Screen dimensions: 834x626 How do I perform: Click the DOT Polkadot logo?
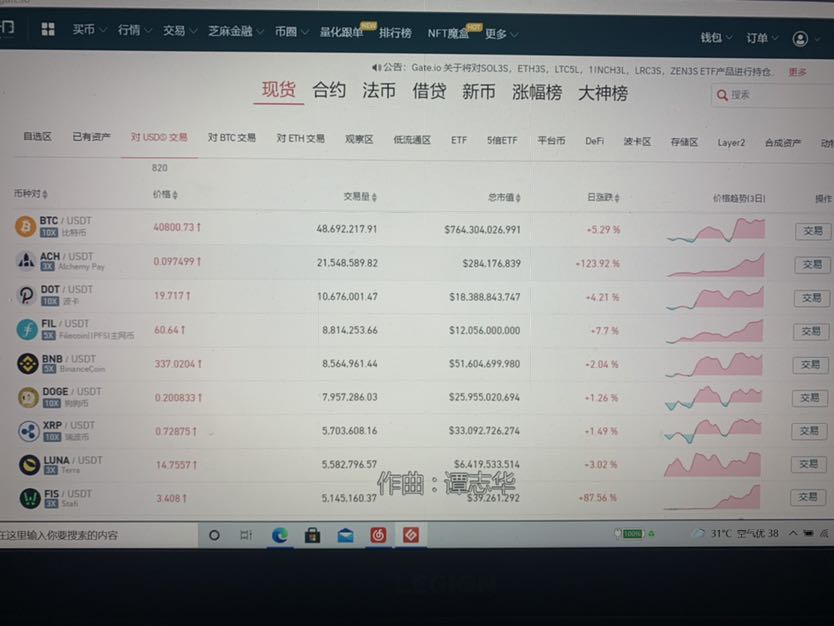point(26,295)
